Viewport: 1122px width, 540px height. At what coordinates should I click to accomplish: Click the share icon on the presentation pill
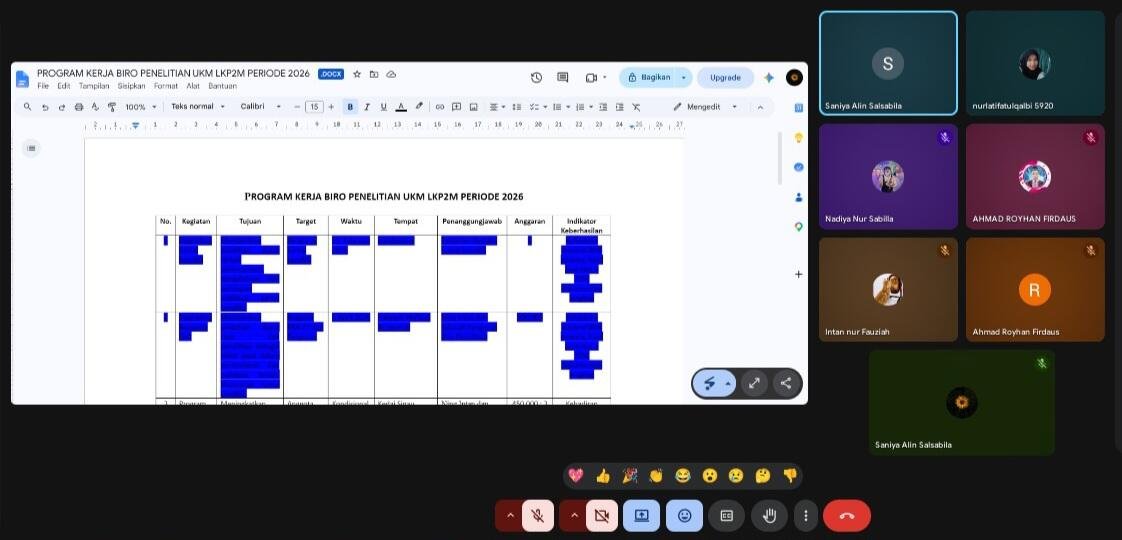point(786,383)
